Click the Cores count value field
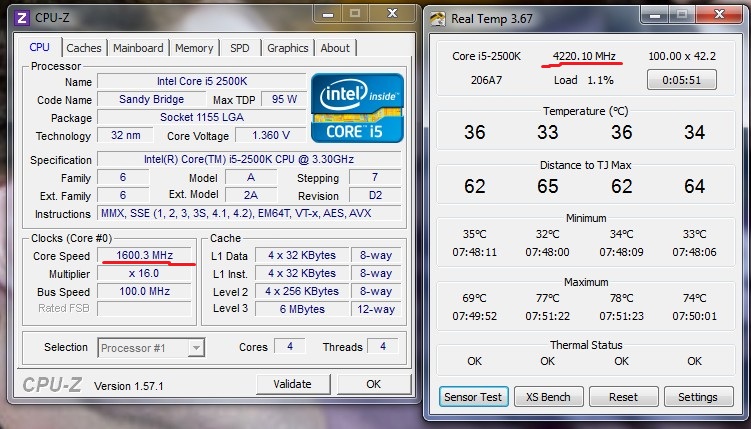This screenshot has width=751, height=429. tap(290, 346)
